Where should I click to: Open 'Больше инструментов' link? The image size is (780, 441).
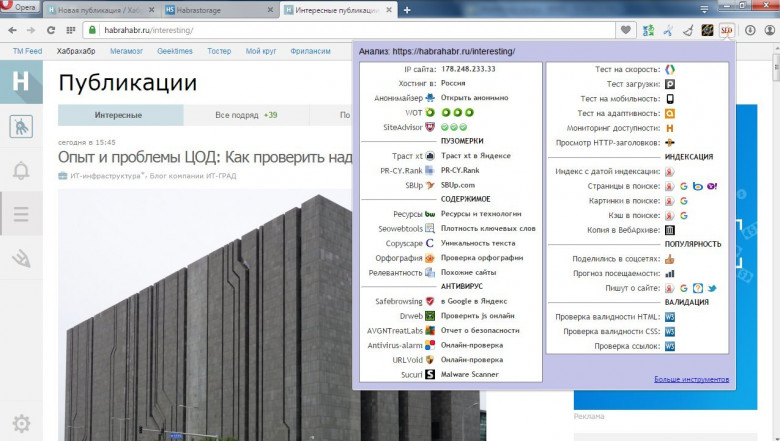tap(692, 379)
